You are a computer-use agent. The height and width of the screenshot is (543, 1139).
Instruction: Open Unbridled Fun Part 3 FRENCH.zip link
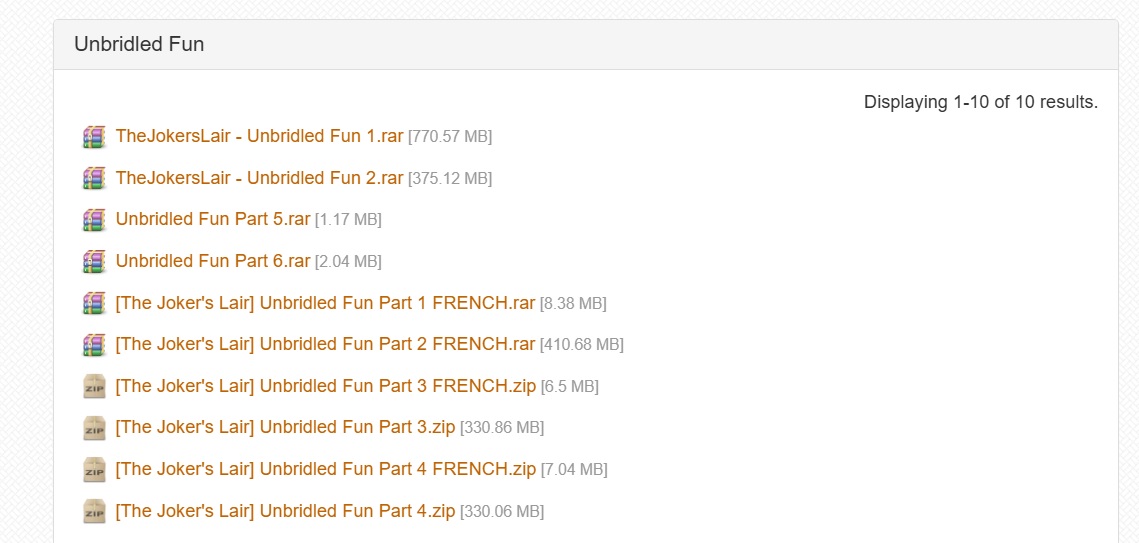pos(325,386)
